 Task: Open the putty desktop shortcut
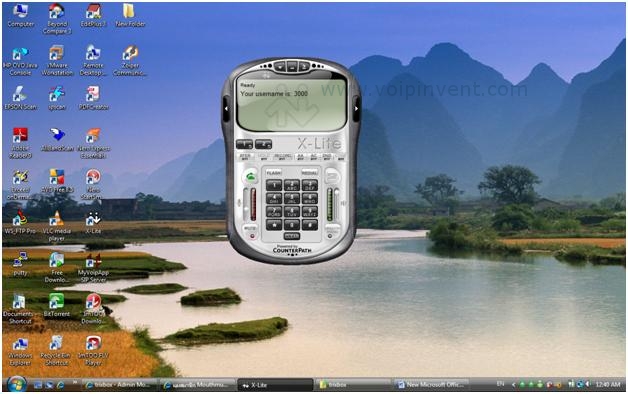[20, 264]
